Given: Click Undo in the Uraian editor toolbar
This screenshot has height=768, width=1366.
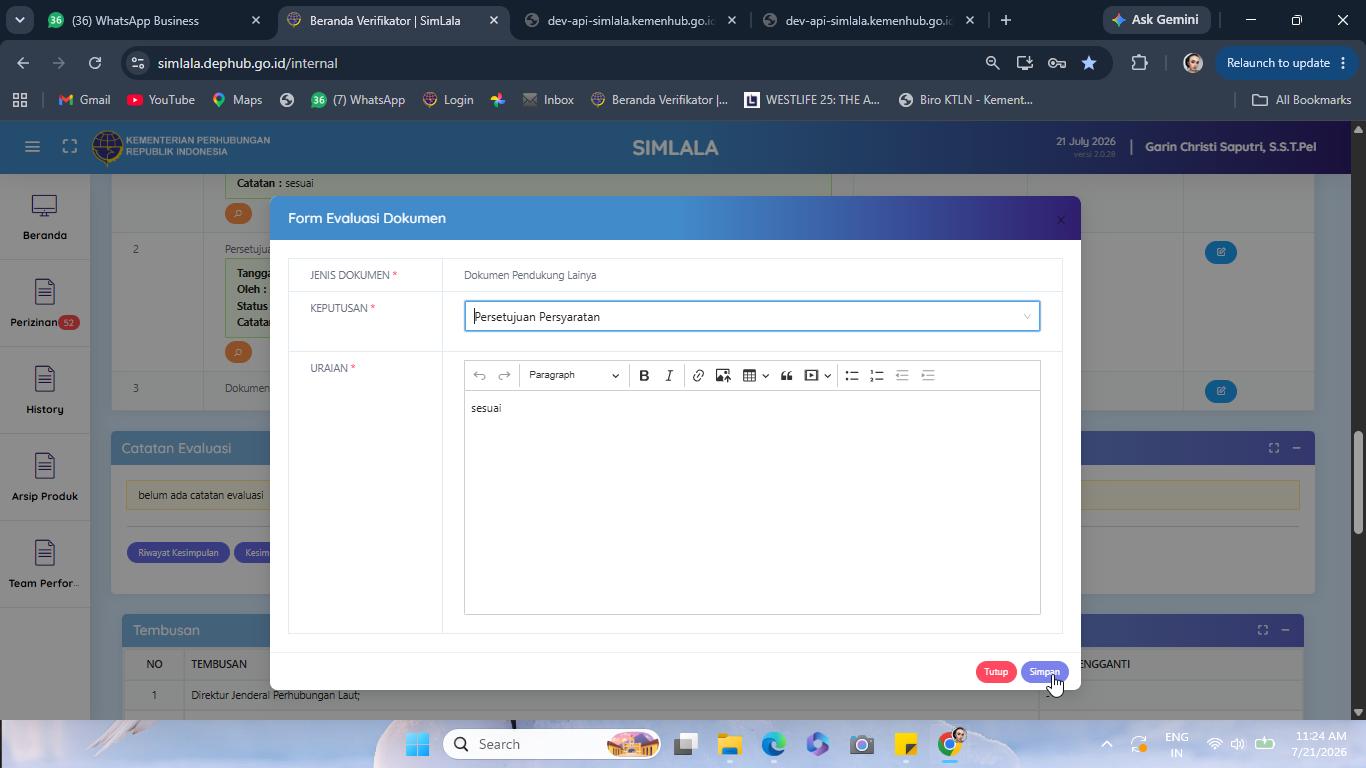Looking at the screenshot, I should point(479,375).
